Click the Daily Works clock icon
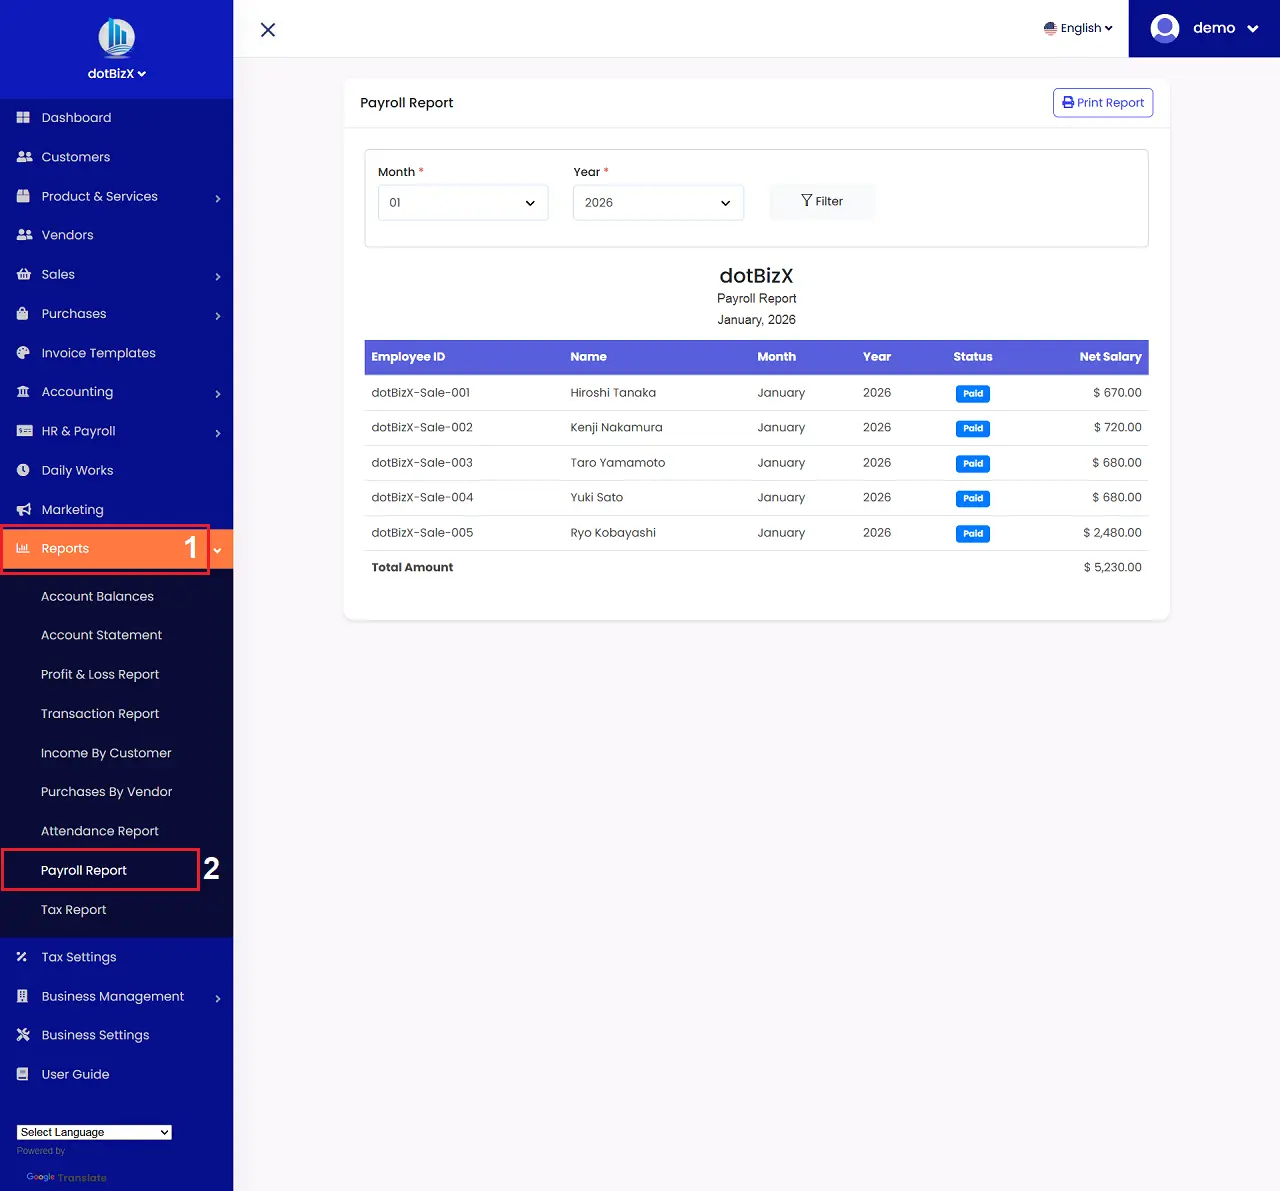The height and width of the screenshot is (1191, 1280). click(x=24, y=470)
